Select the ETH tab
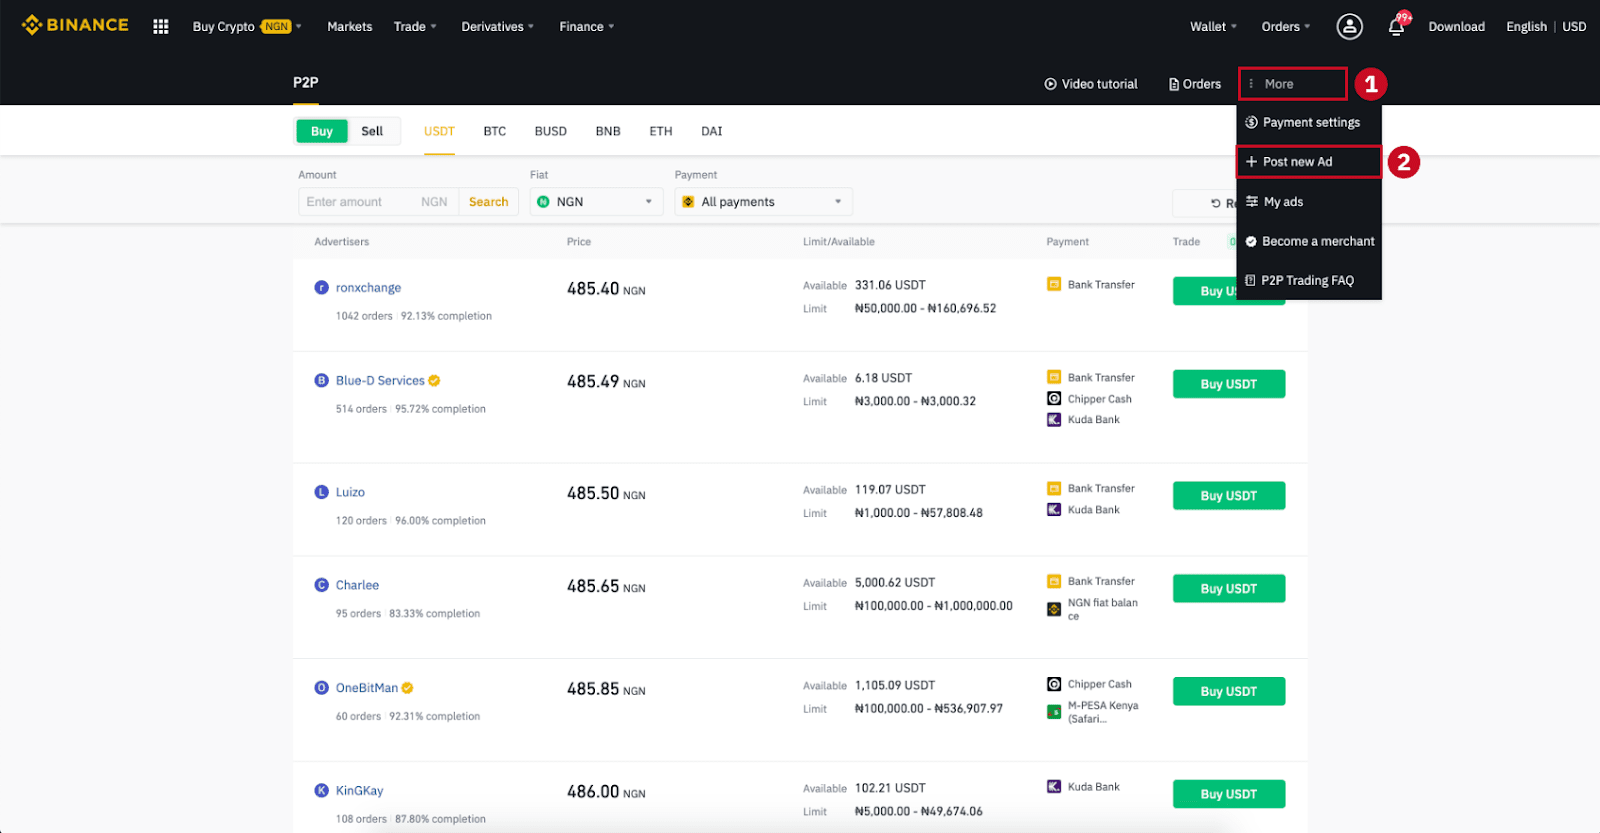This screenshot has width=1600, height=833. coord(661,131)
